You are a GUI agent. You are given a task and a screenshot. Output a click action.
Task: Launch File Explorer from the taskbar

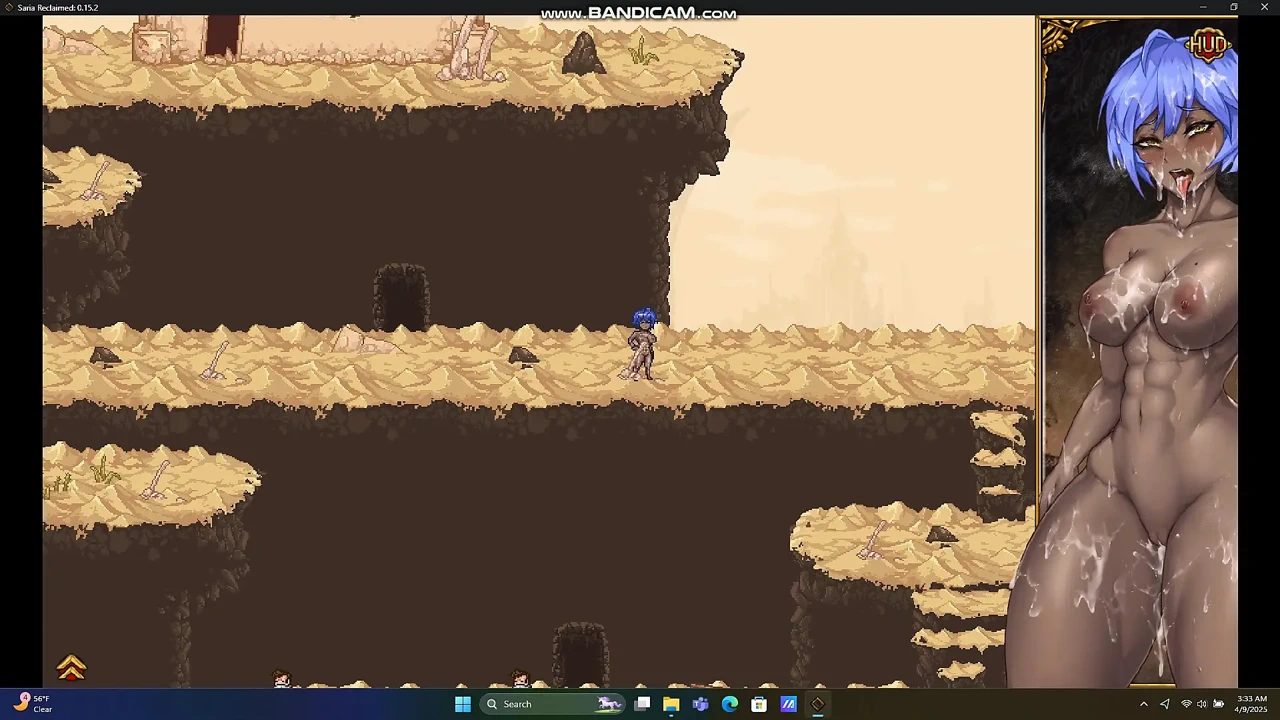671,704
